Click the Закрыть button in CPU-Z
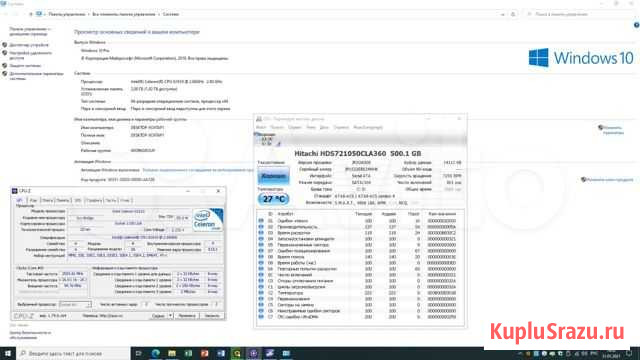The width and height of the screenshot is (640, 360). point(211,316)
